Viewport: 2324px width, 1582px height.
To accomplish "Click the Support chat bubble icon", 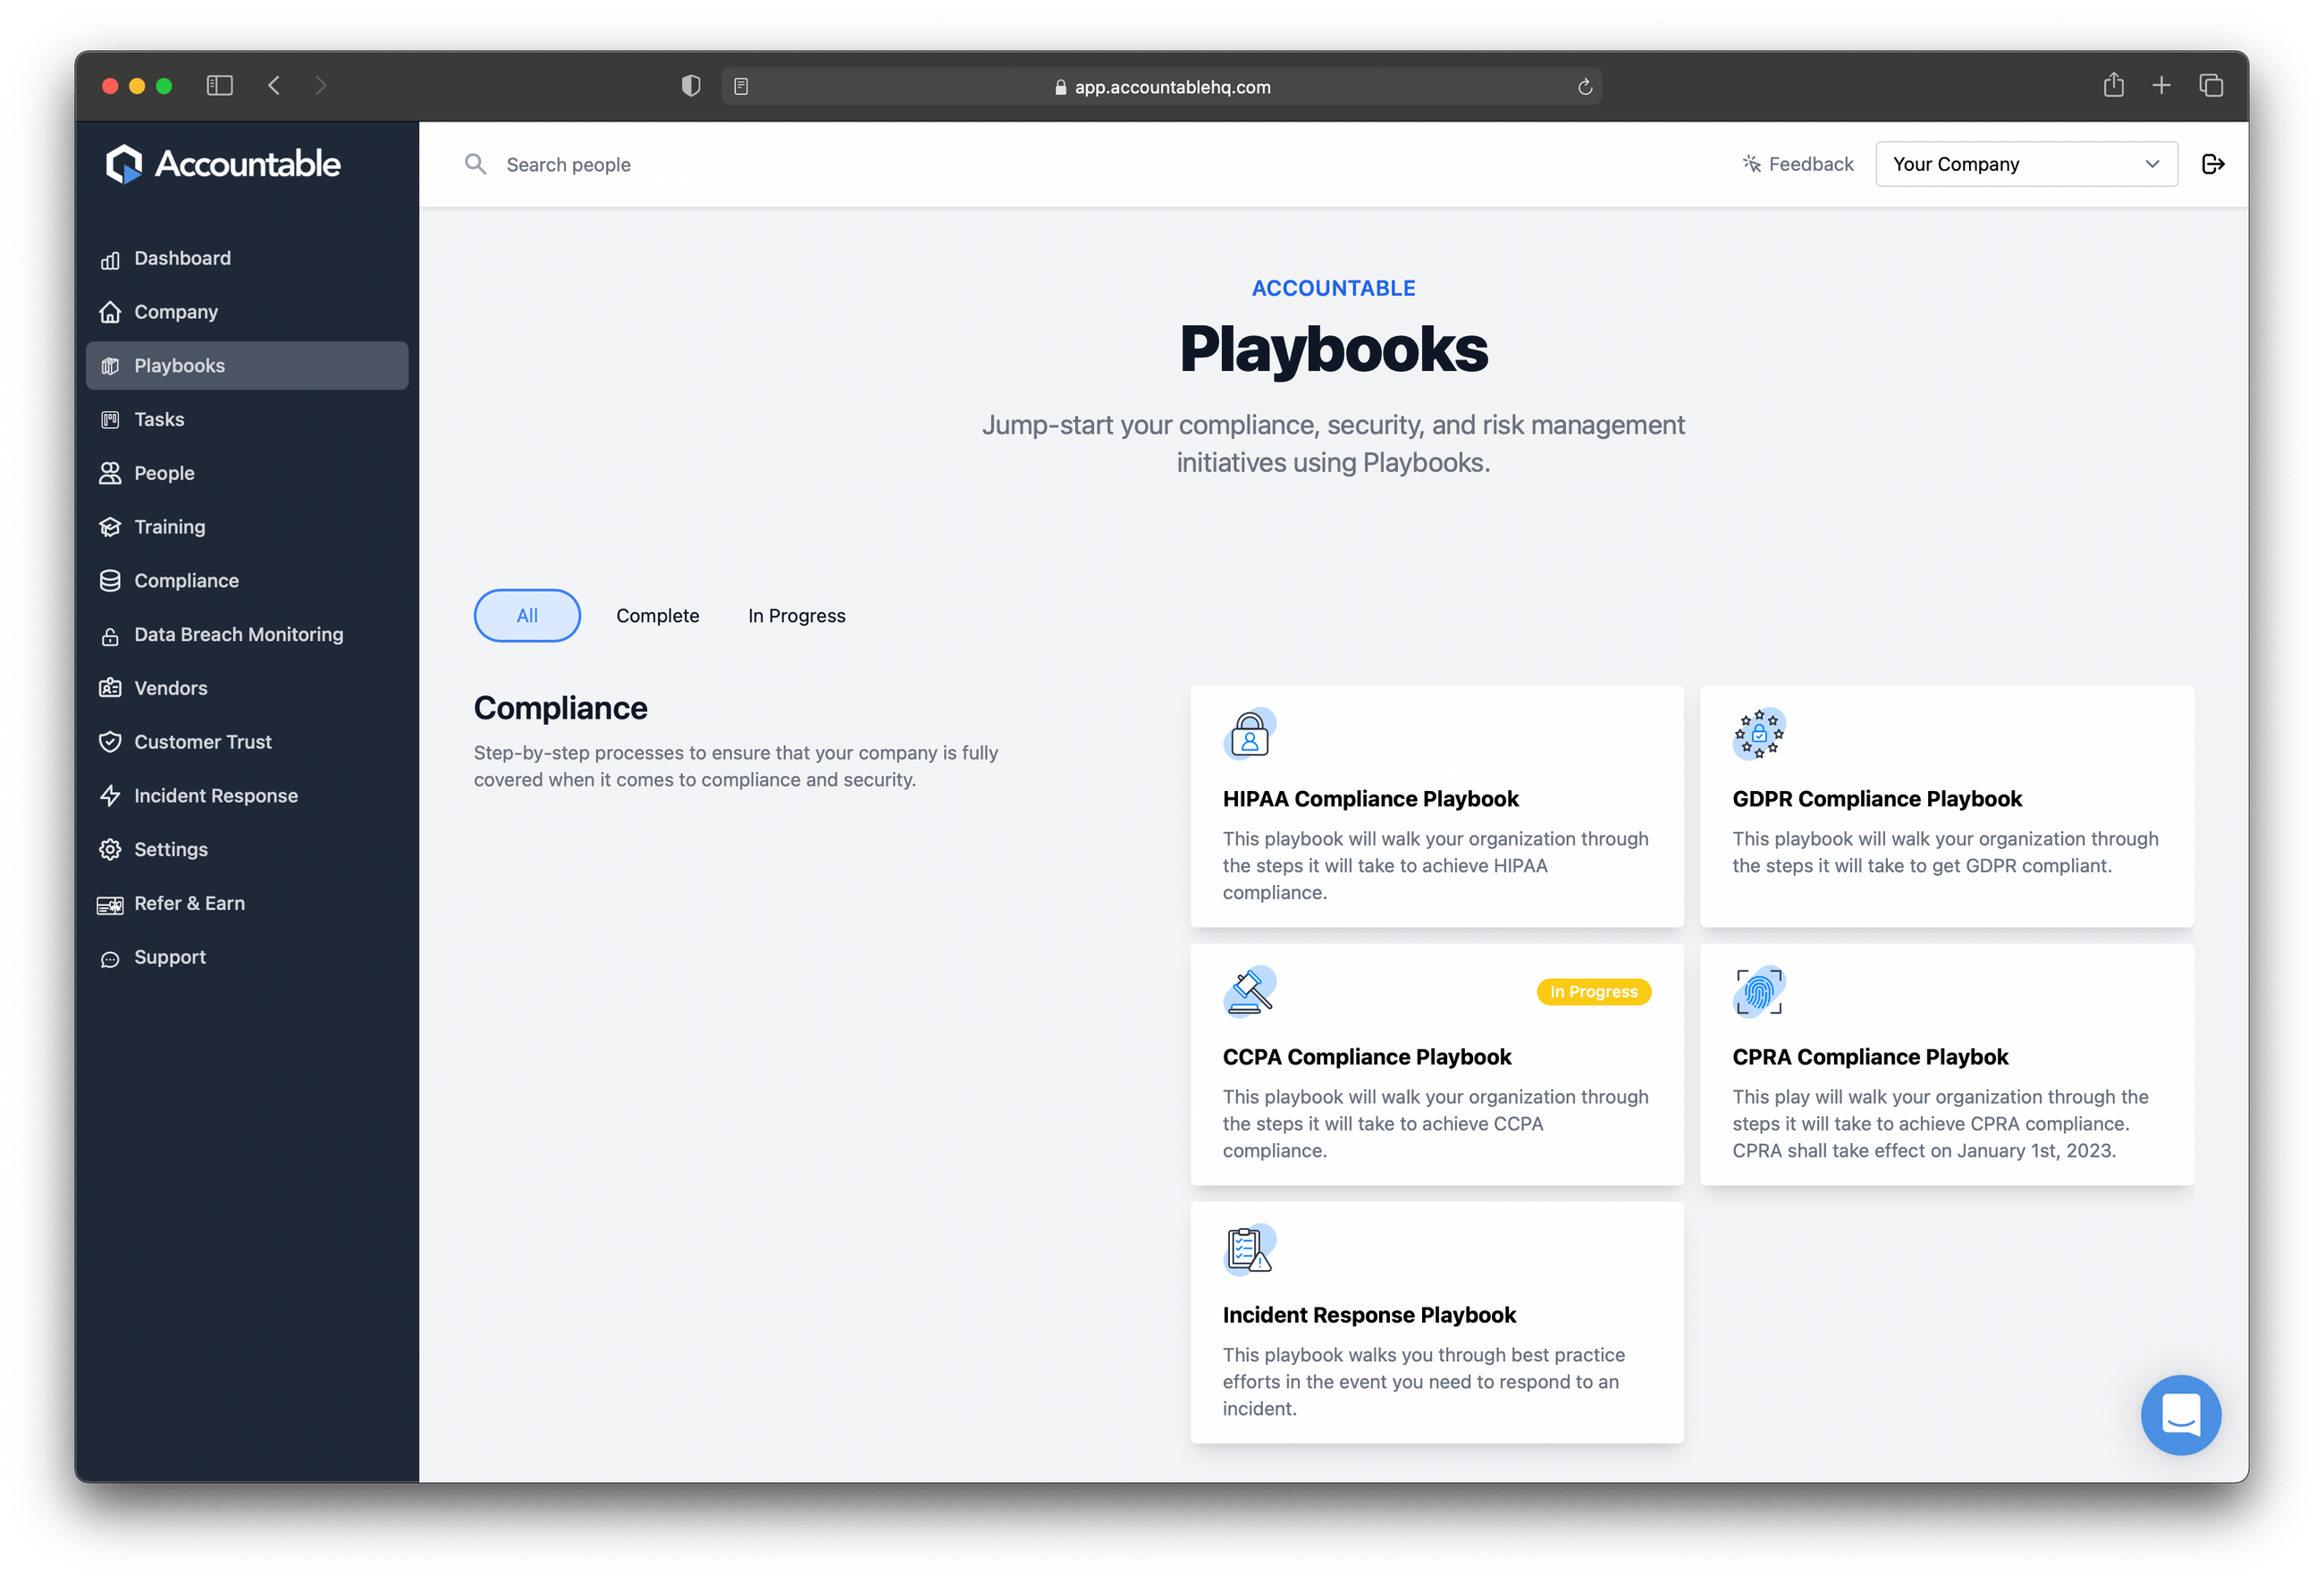I will (x=110, y=958).
